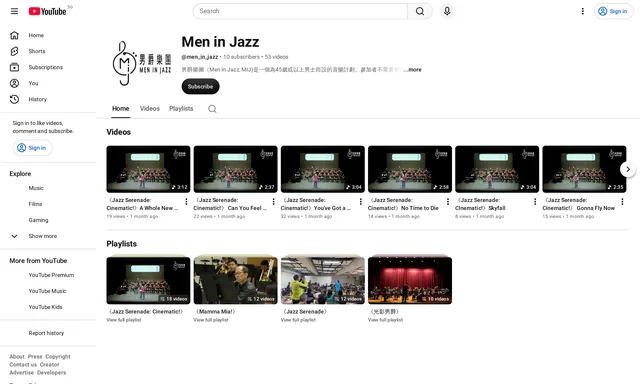Viewport: 640px width, 384px height.
Task: Play the You've Got a video thumbnail
Action: click(323, 169)
